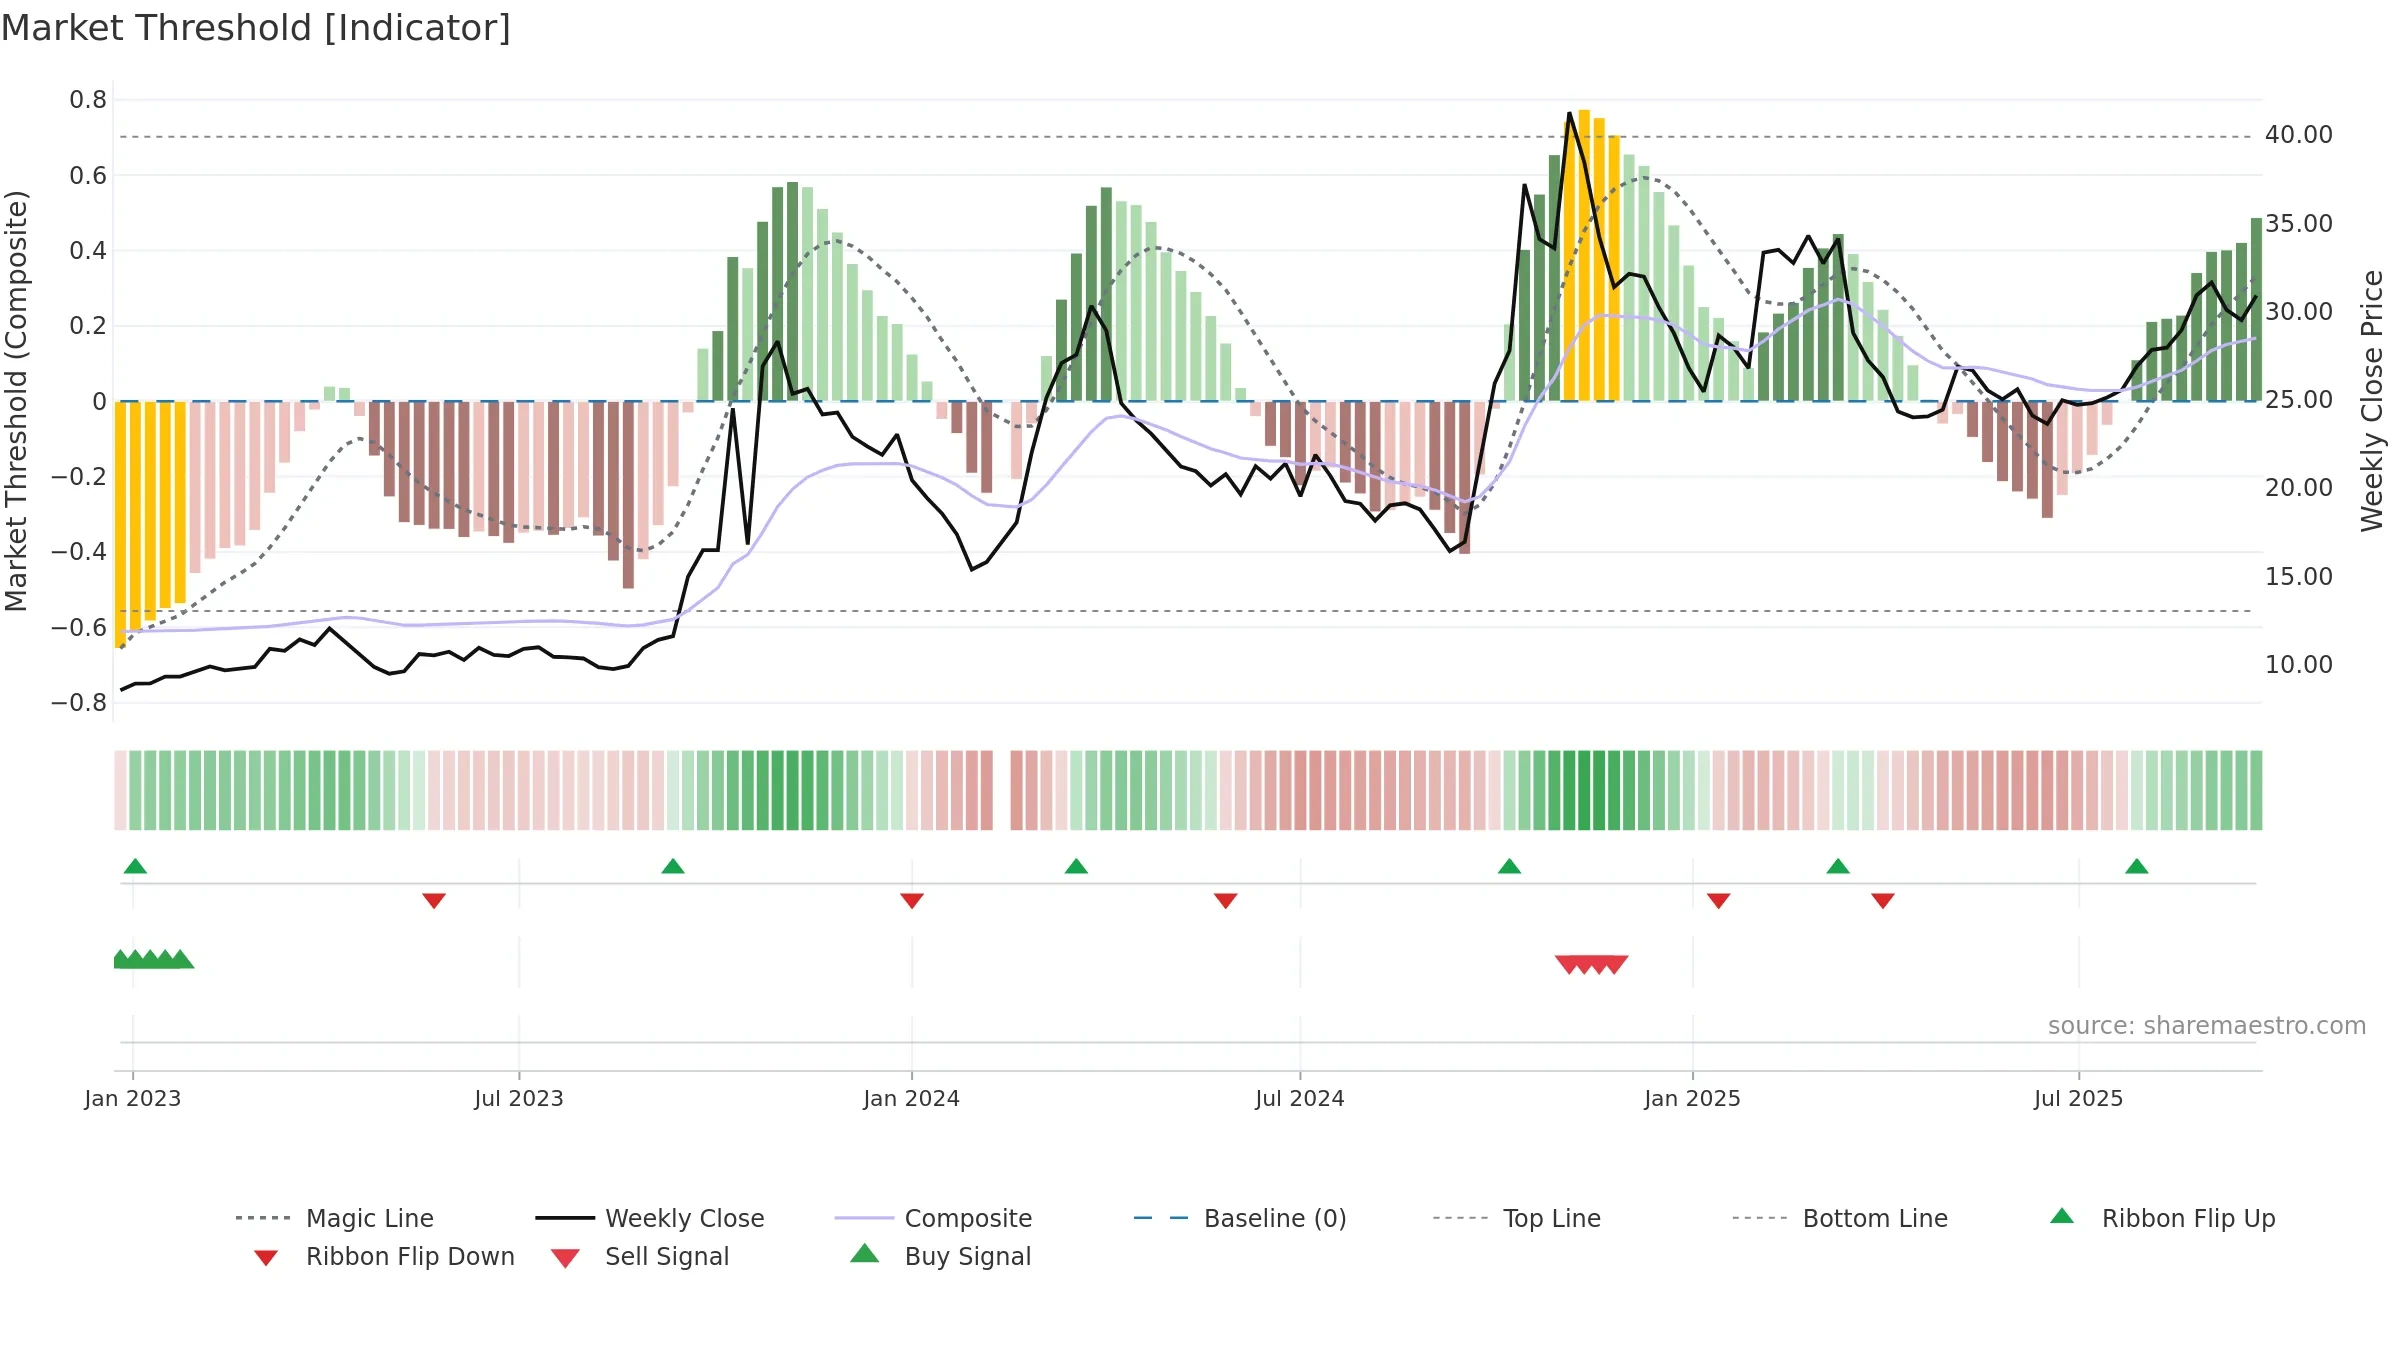The width and height of the screenshot is (2400, 1350).
Task: Click the Ribbon Flip Up marker near Mar 2024
Action: coord(1076,866)
